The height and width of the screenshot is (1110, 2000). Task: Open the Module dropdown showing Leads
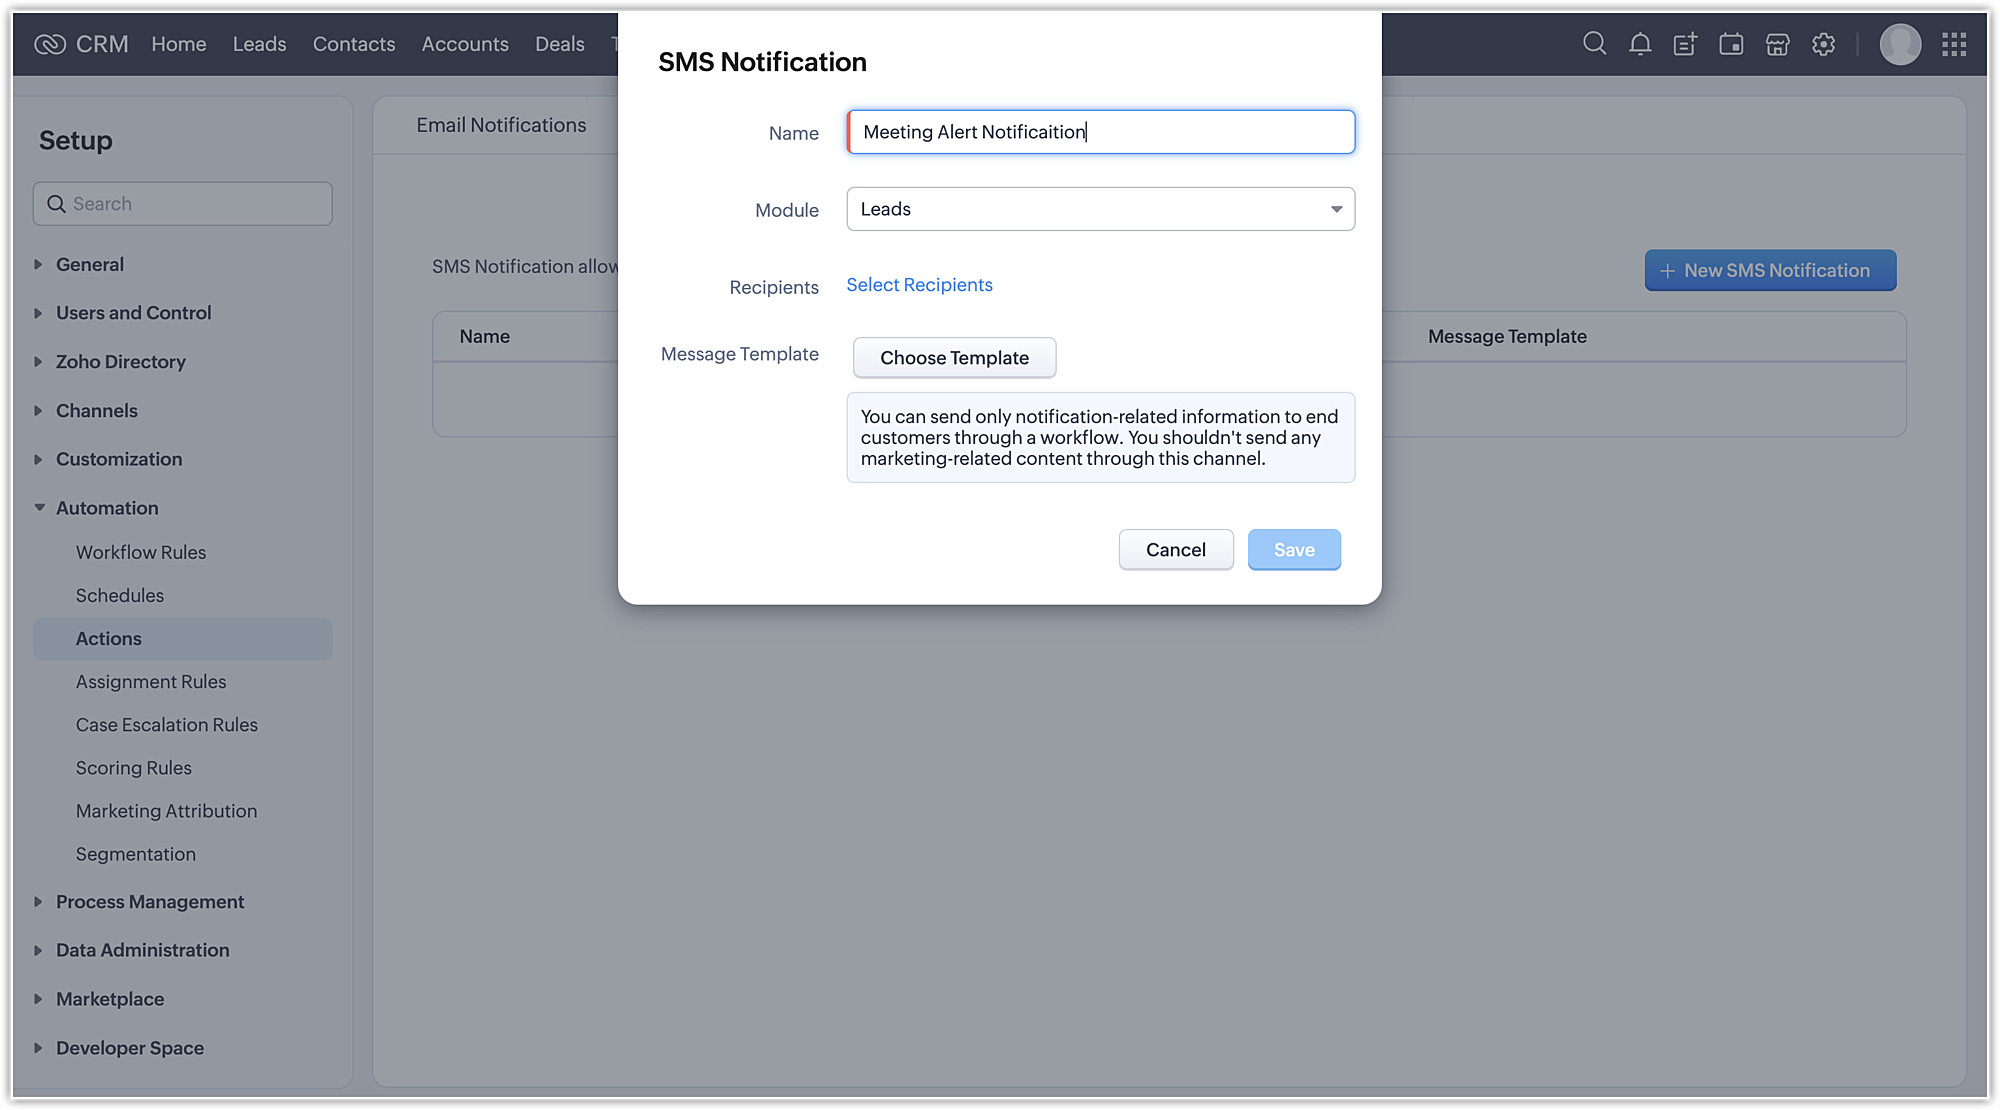(1100, 209)
